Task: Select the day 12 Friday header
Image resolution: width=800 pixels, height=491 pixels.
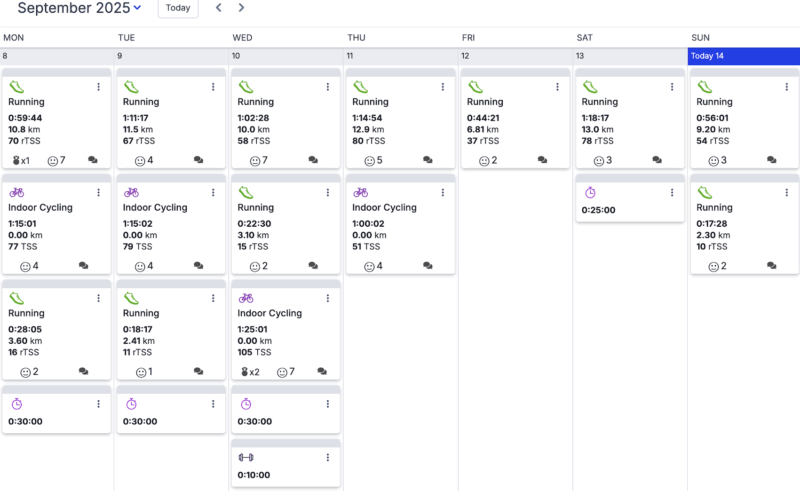Action: (x=515, y=56)
